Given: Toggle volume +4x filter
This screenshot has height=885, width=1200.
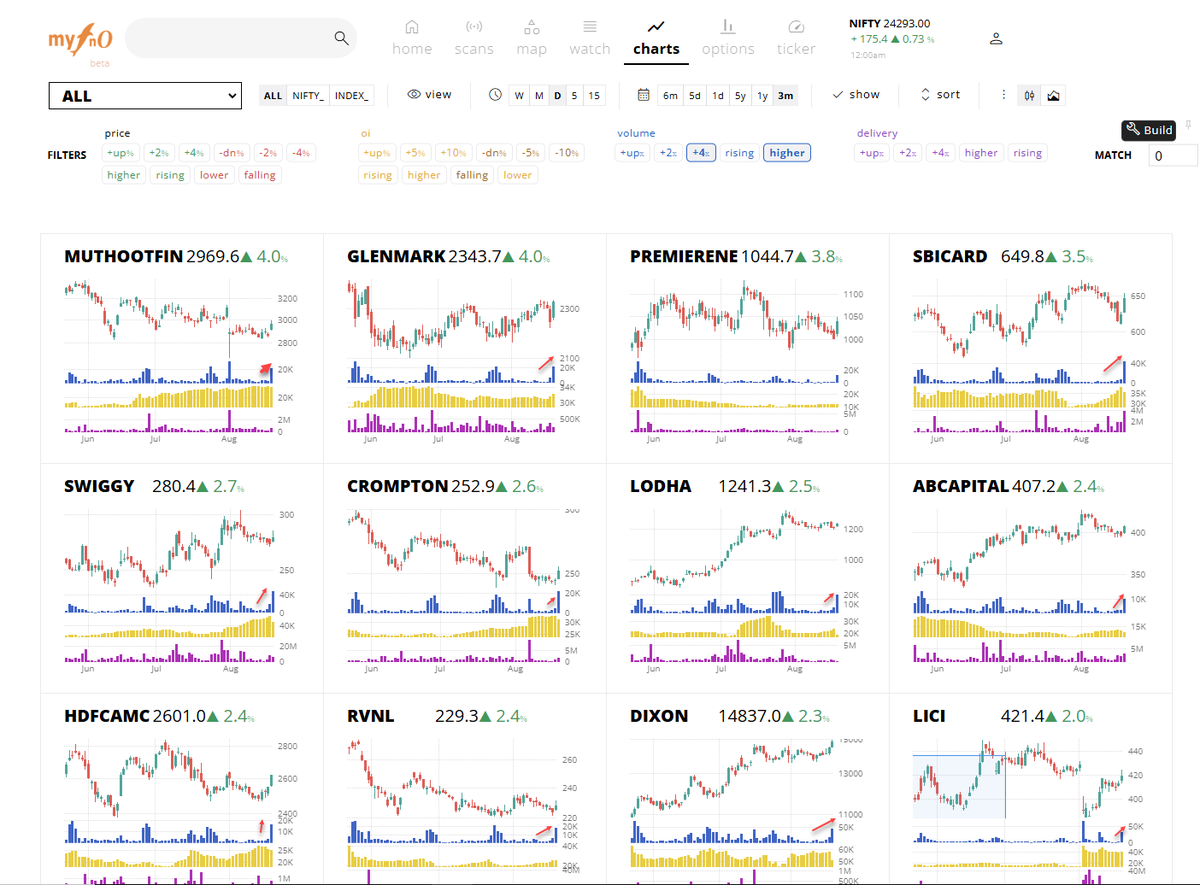Looking at the screenshot, I should [700, 153].
